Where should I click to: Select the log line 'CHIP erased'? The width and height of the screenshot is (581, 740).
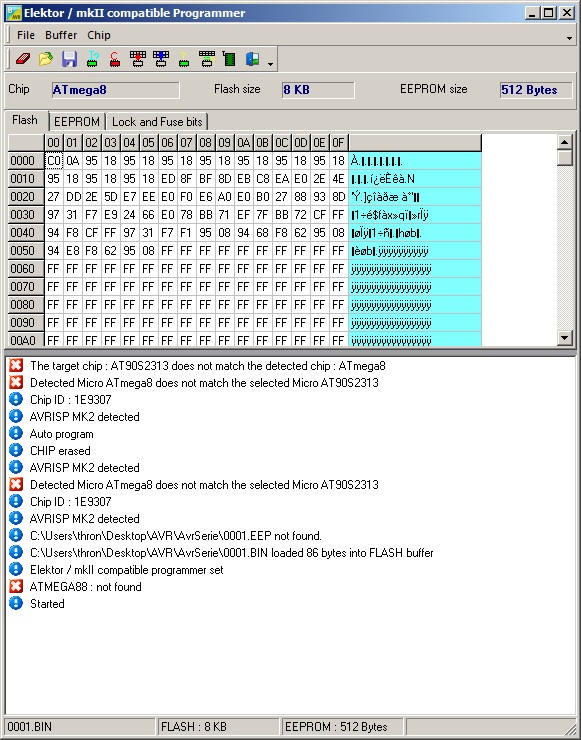coord(60,451)
